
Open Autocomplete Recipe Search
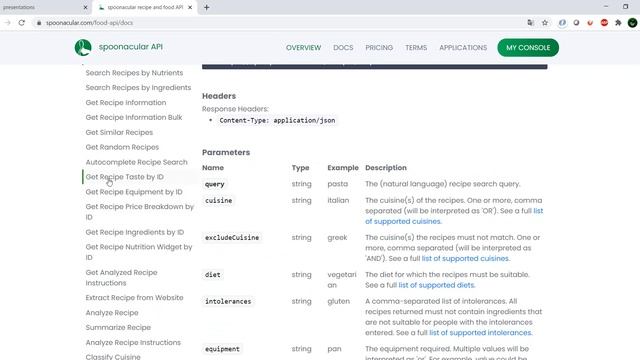(x=137, y=162)
